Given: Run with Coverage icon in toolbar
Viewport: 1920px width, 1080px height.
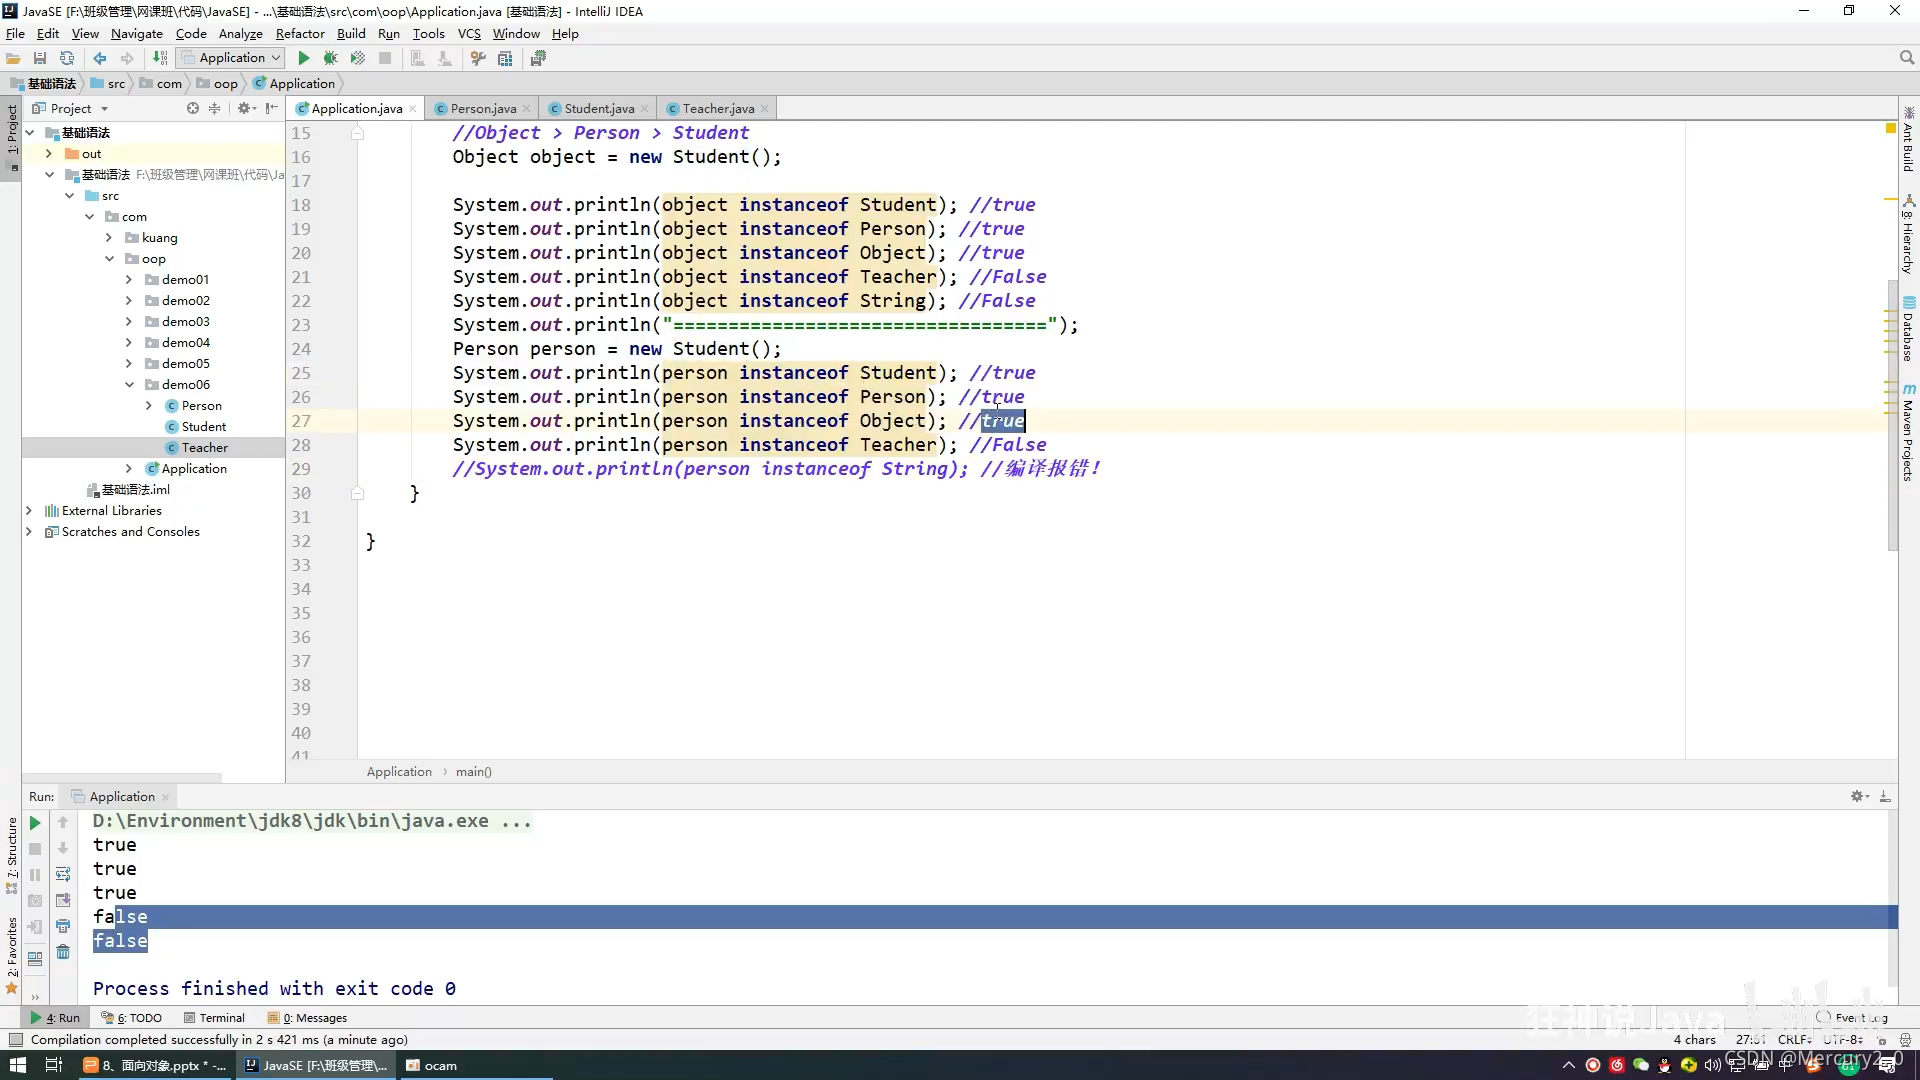Looking at the screenshot, I should tap(358, 58).
